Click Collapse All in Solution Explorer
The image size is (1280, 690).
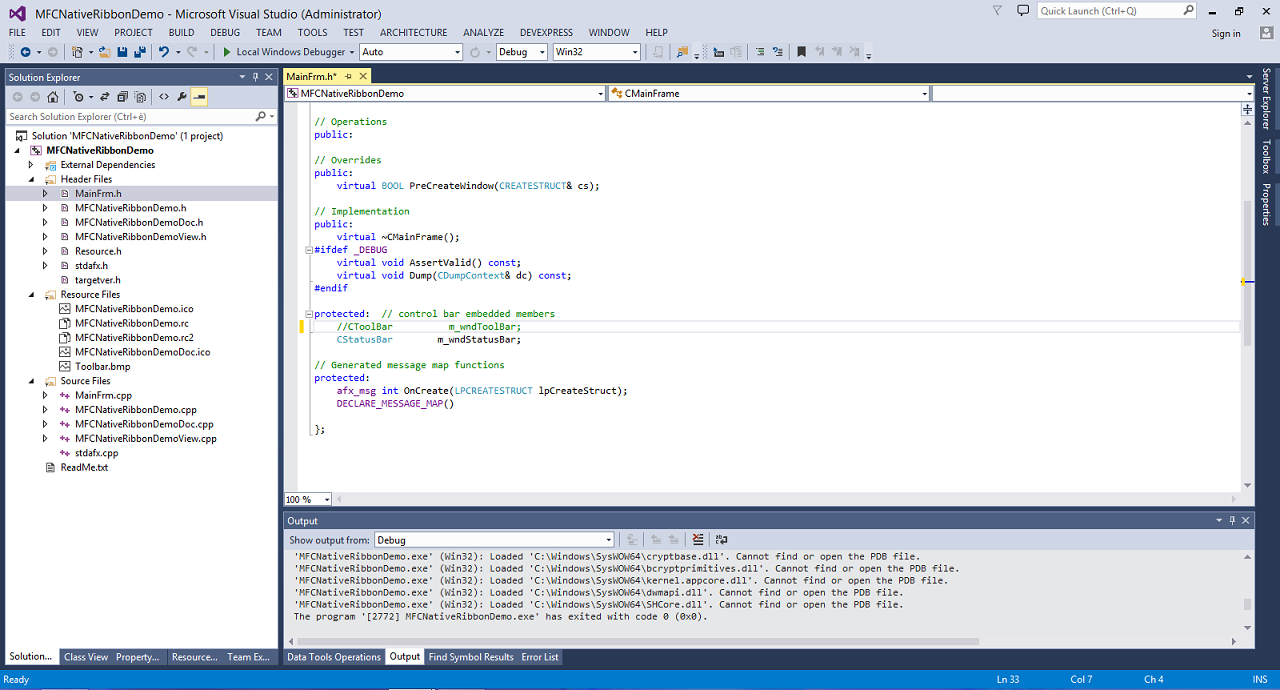pyautogui.click(x=122, y=97)
